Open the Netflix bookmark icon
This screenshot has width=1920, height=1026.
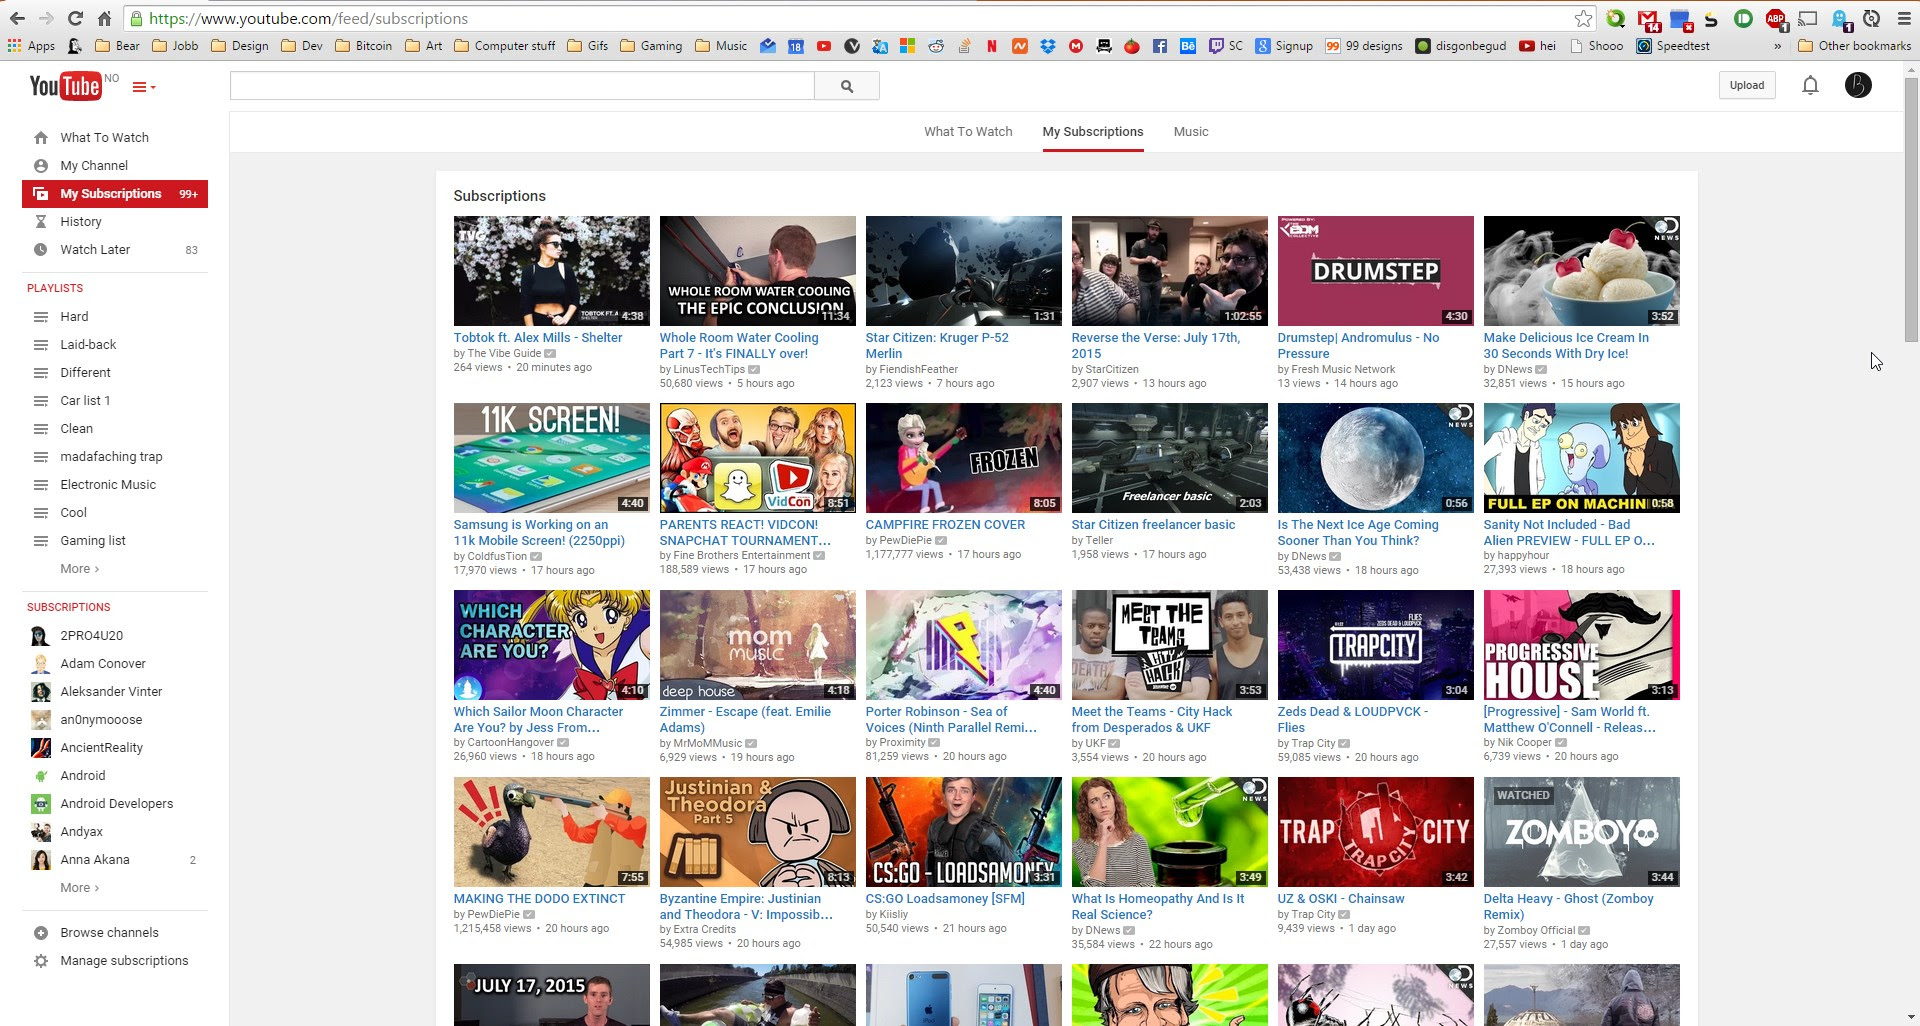tap(992, 46)
